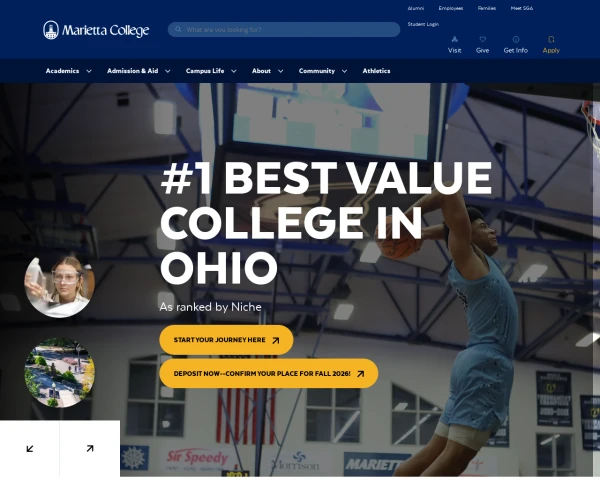This screenshot has width=600, height=480.
Task: Open the Meet SGA link
Action: click(522, 8)
